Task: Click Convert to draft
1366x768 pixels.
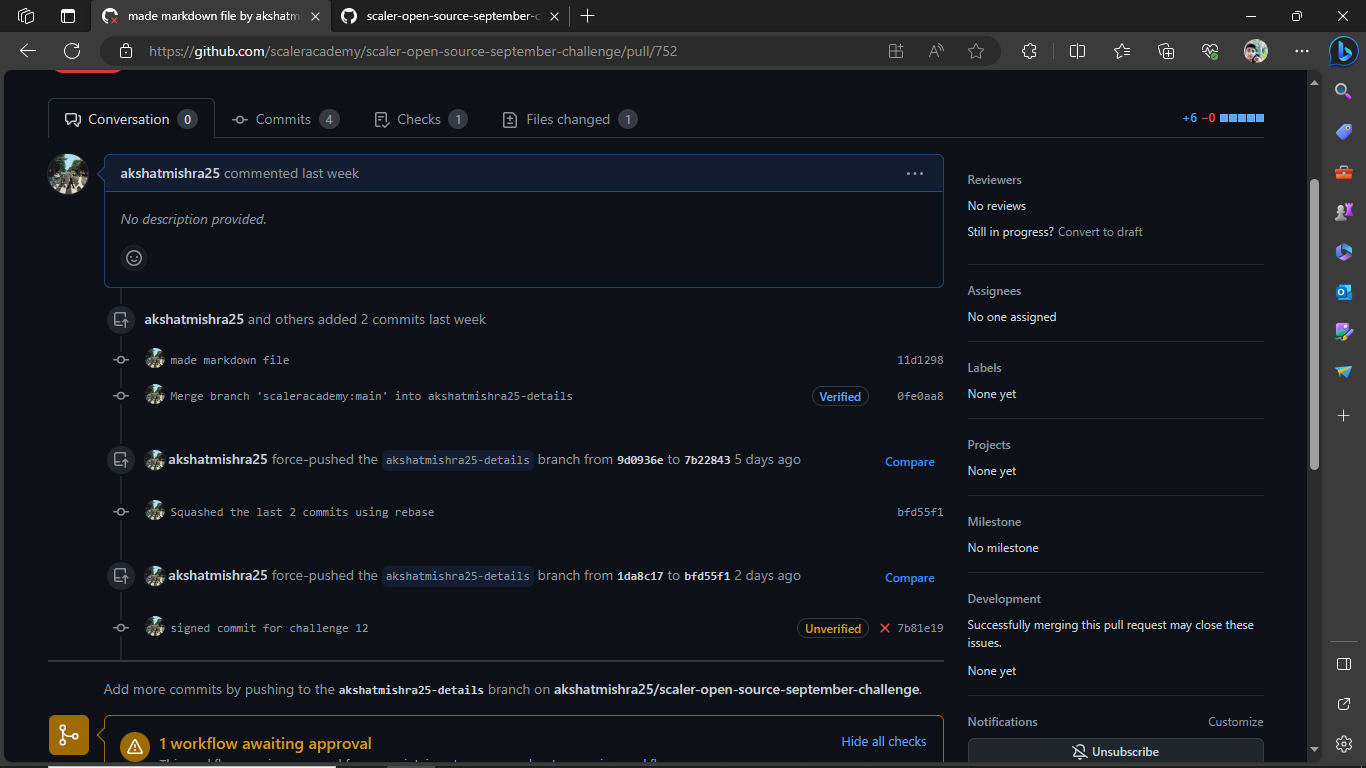Action: coord(1099,231)
